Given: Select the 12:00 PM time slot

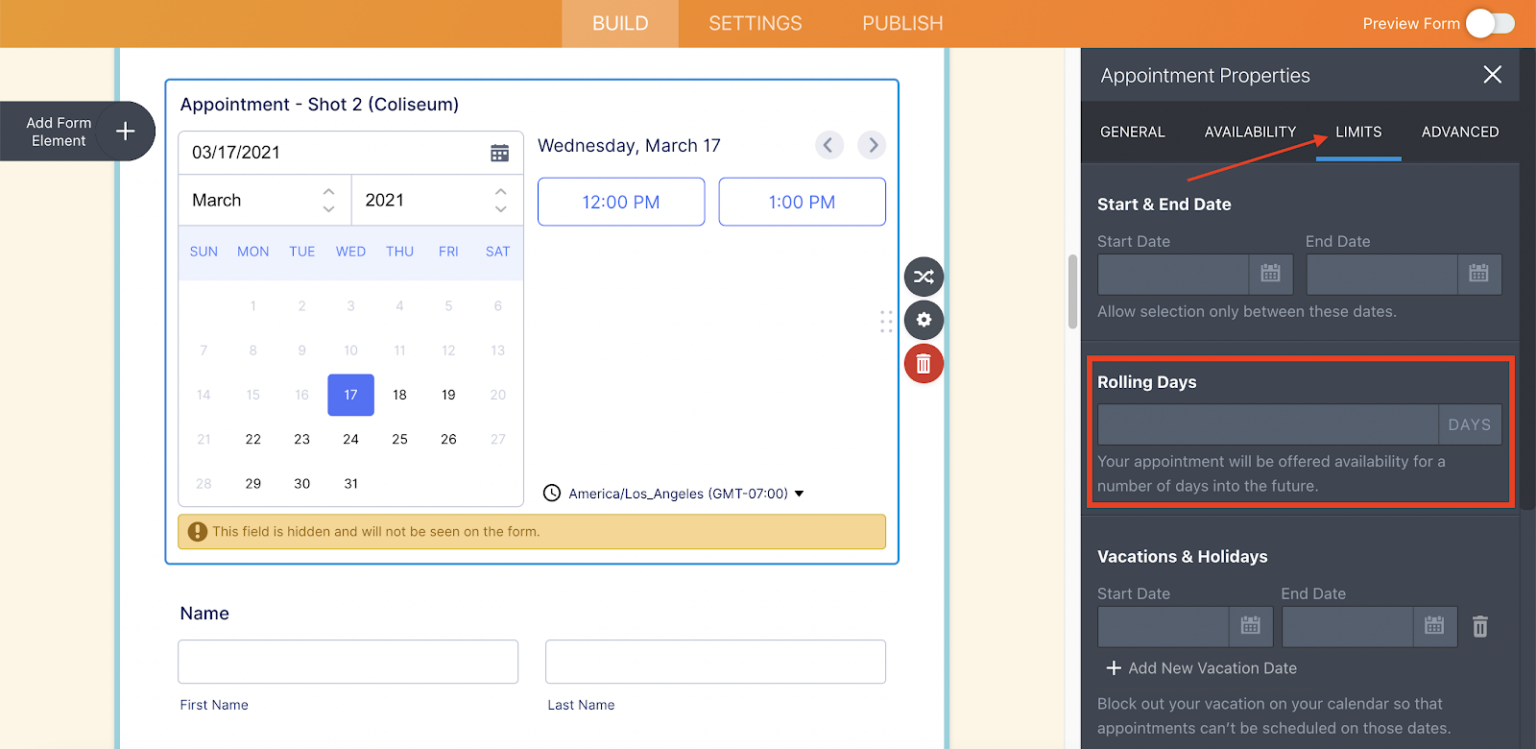Looking at the screenshot, I should [620, 201].
